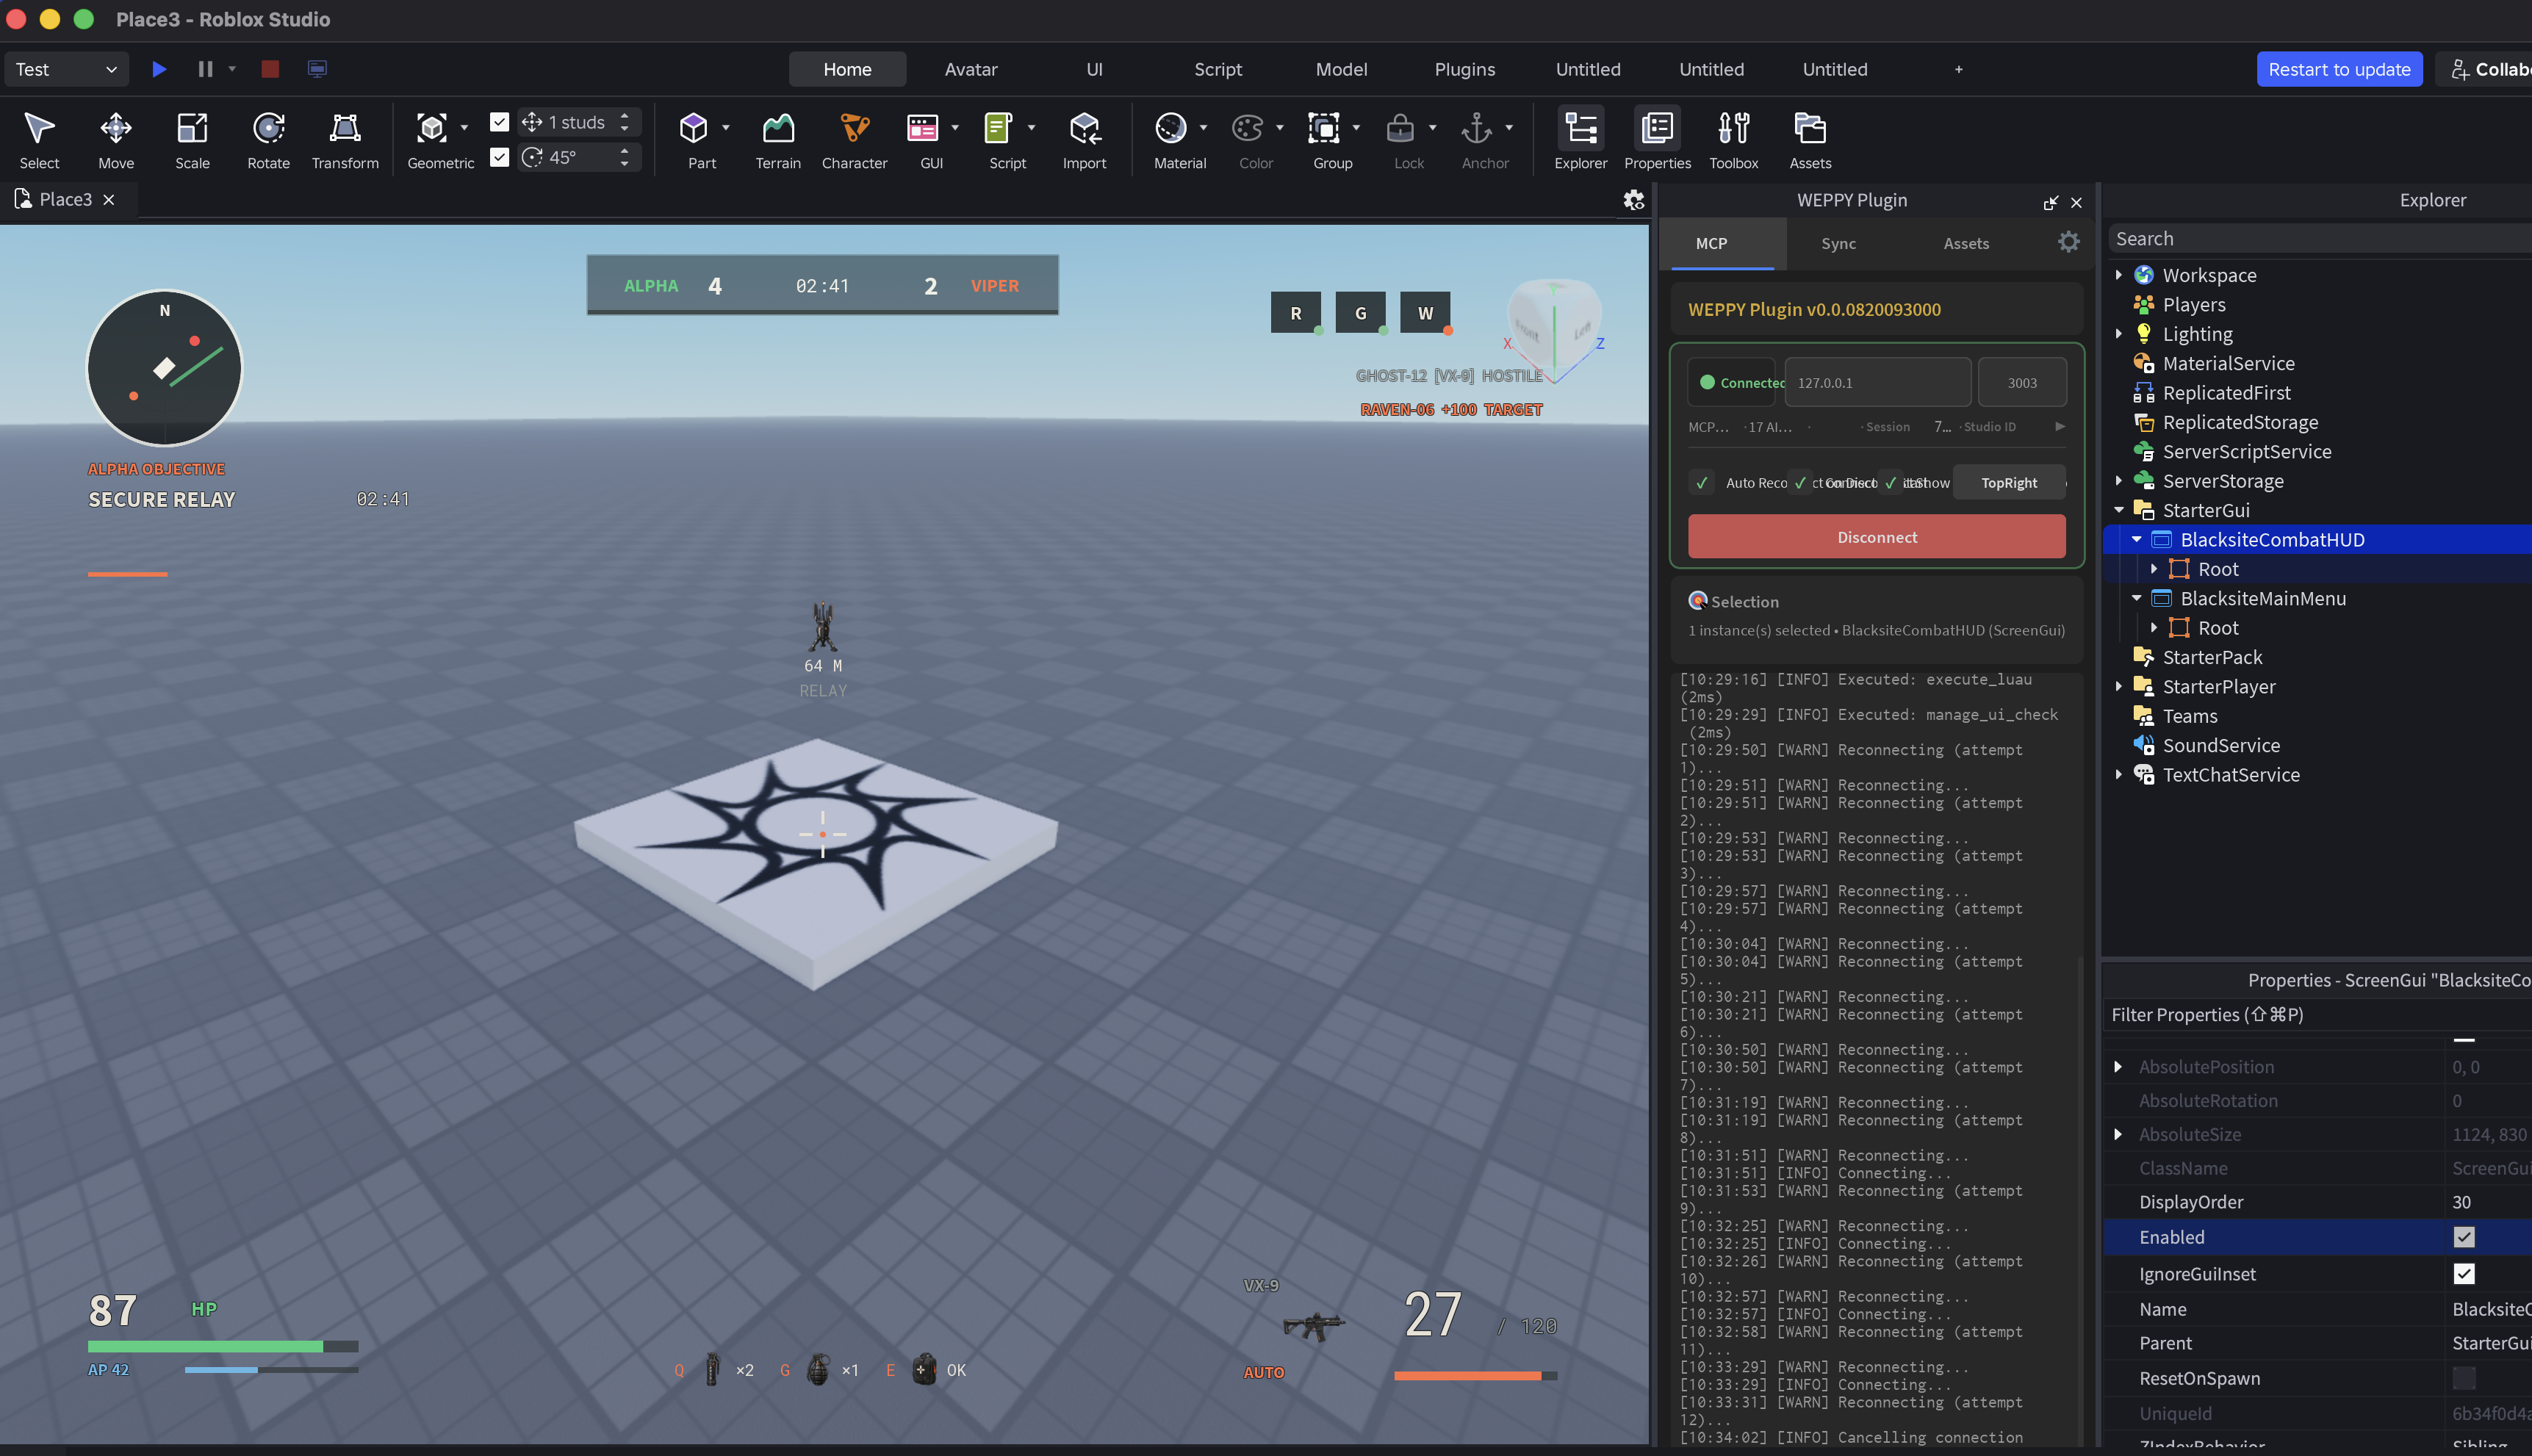Open the TopRight position dropdown
This screenshot has width=2532, height=1456.
2008,482
